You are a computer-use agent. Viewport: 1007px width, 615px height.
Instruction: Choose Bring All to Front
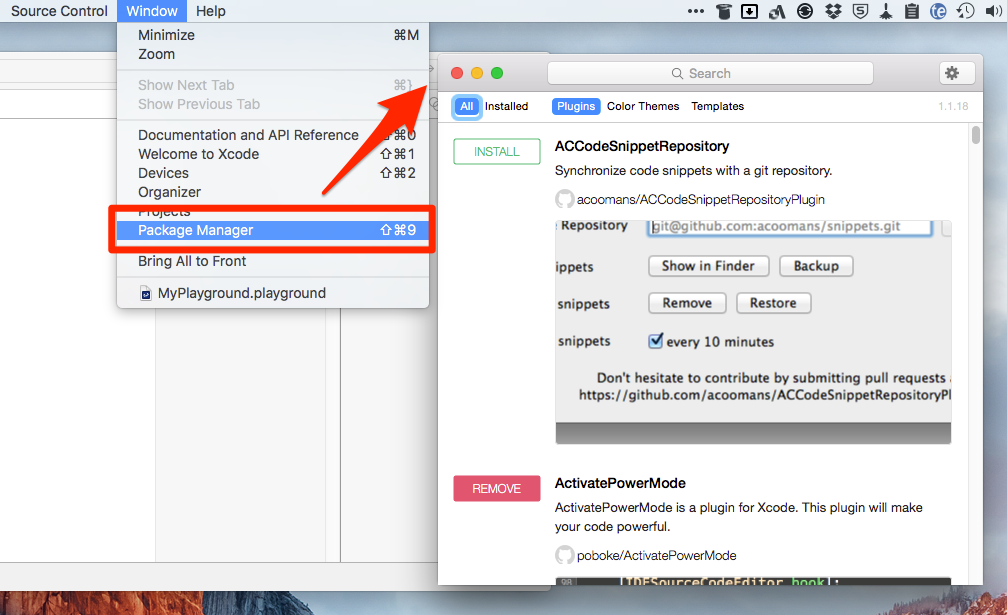pos(273,261)
